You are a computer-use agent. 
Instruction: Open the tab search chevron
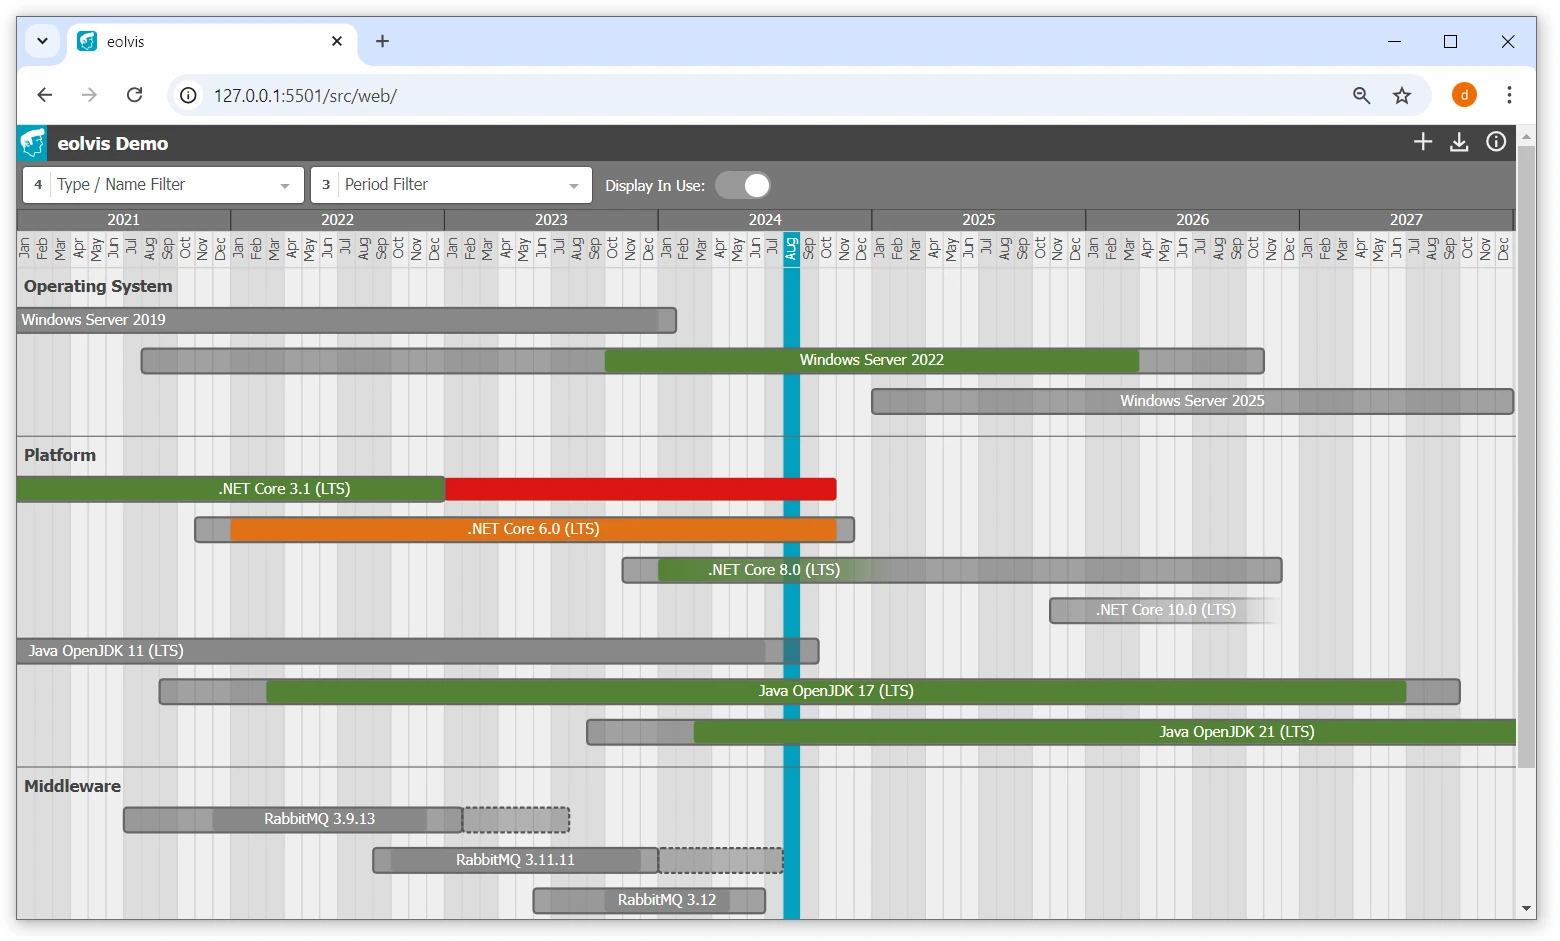42,41
